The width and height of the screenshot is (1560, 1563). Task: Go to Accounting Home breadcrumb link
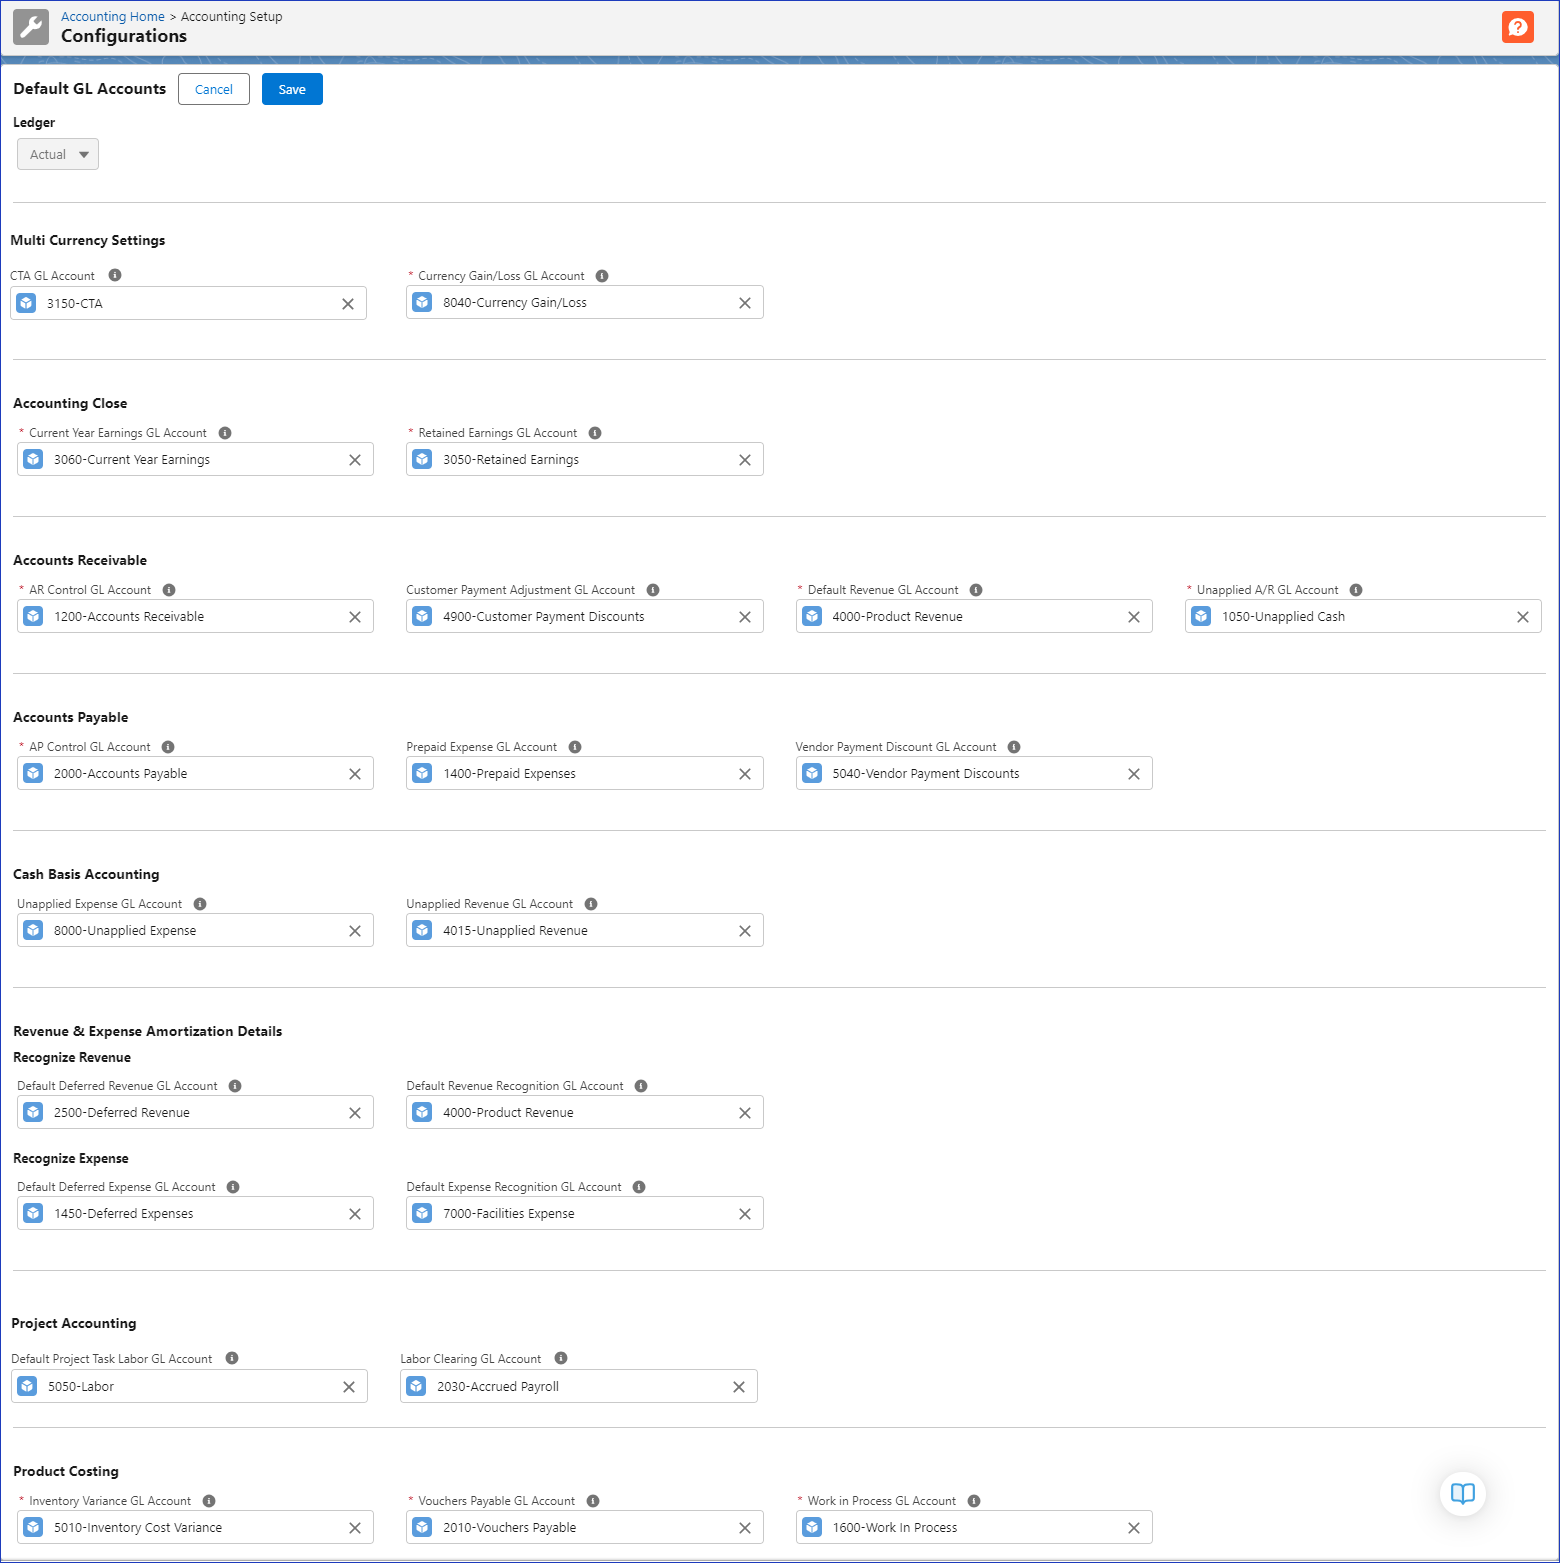click(x=112, y=16)
